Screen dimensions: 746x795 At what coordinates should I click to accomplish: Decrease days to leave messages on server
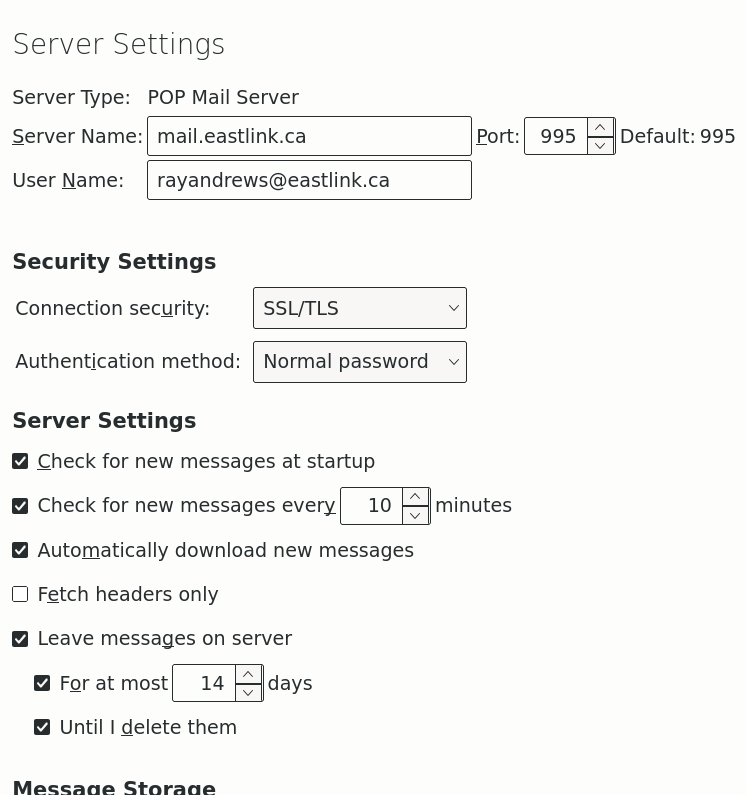[x=248, y=692]
